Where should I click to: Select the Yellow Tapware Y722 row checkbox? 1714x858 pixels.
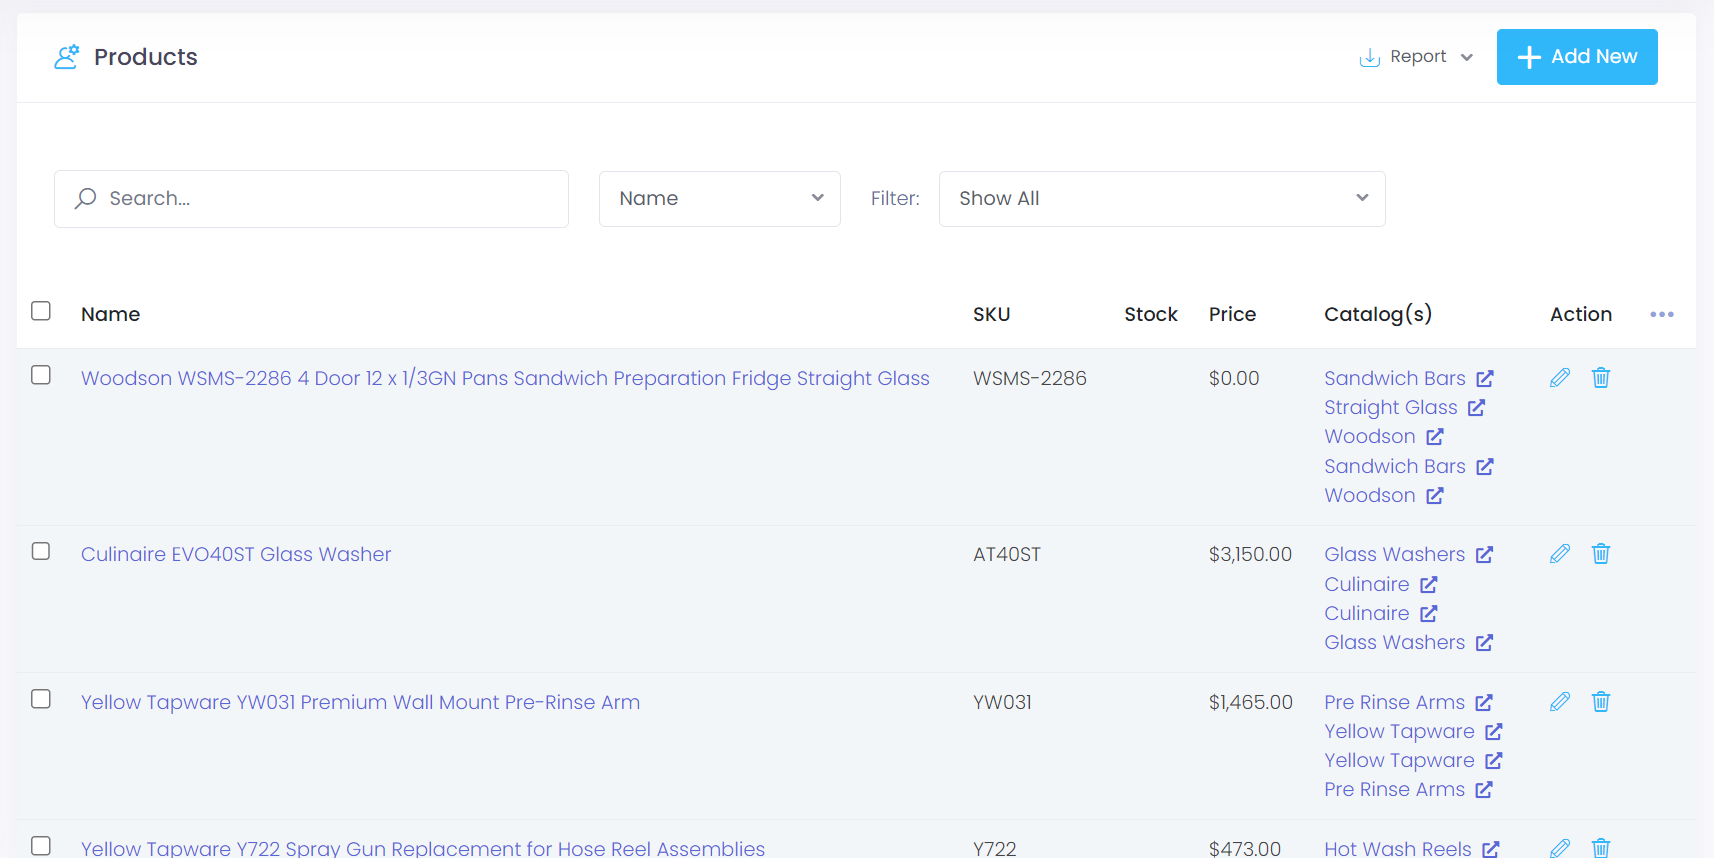[41, 846]
